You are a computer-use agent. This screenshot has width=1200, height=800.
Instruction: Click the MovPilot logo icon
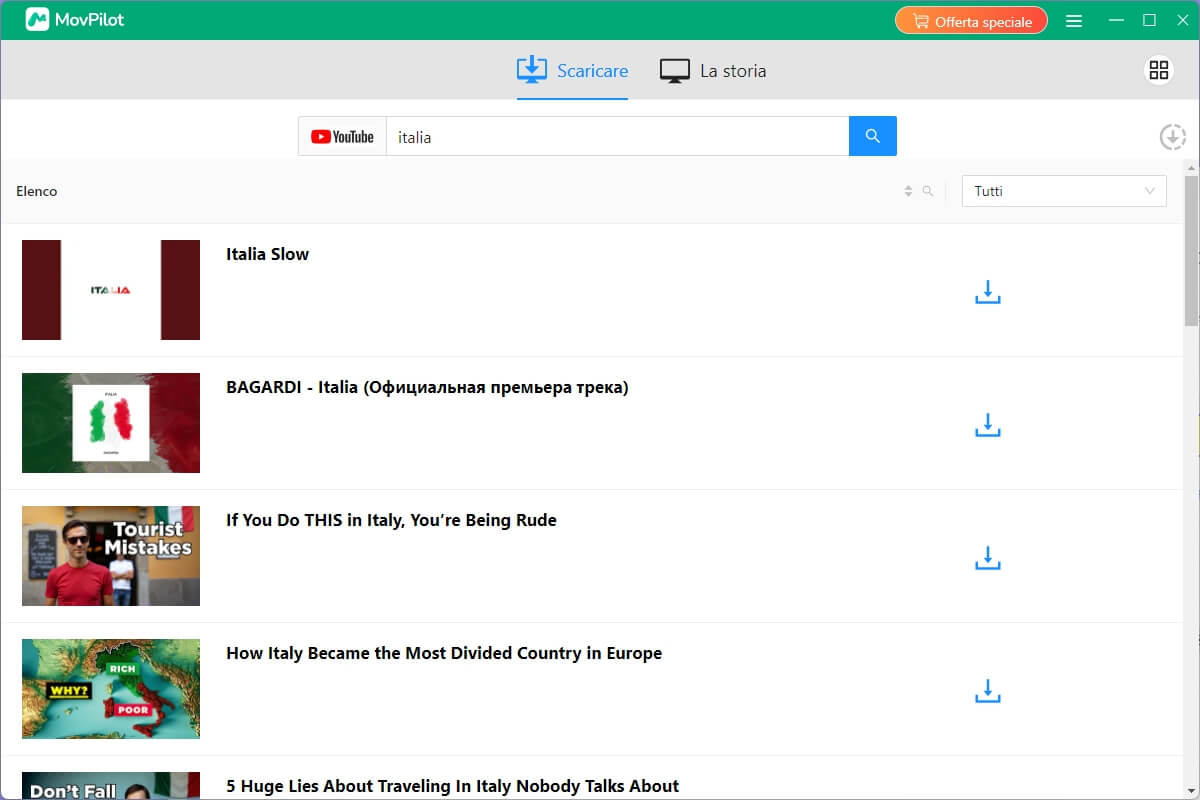[37, 19]
